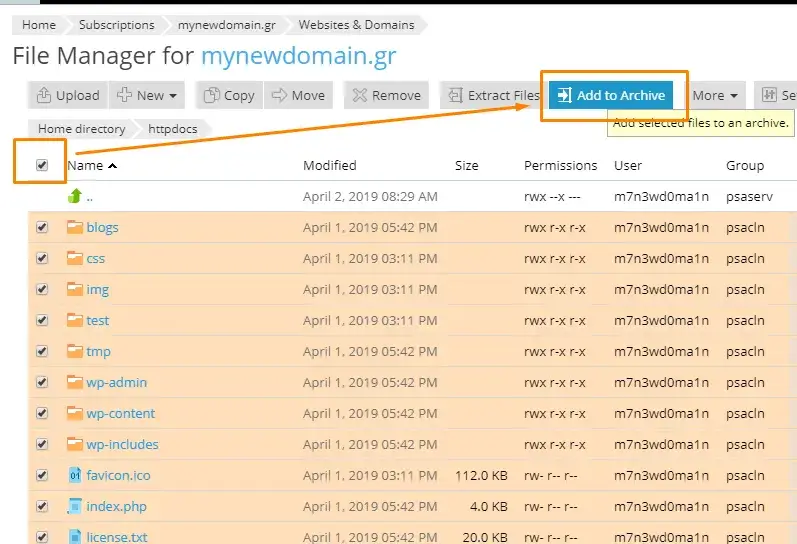The height and width of the screenshot is (544, 797).
Task: Click the Permissions column header
Action: [x=561, y=165]
